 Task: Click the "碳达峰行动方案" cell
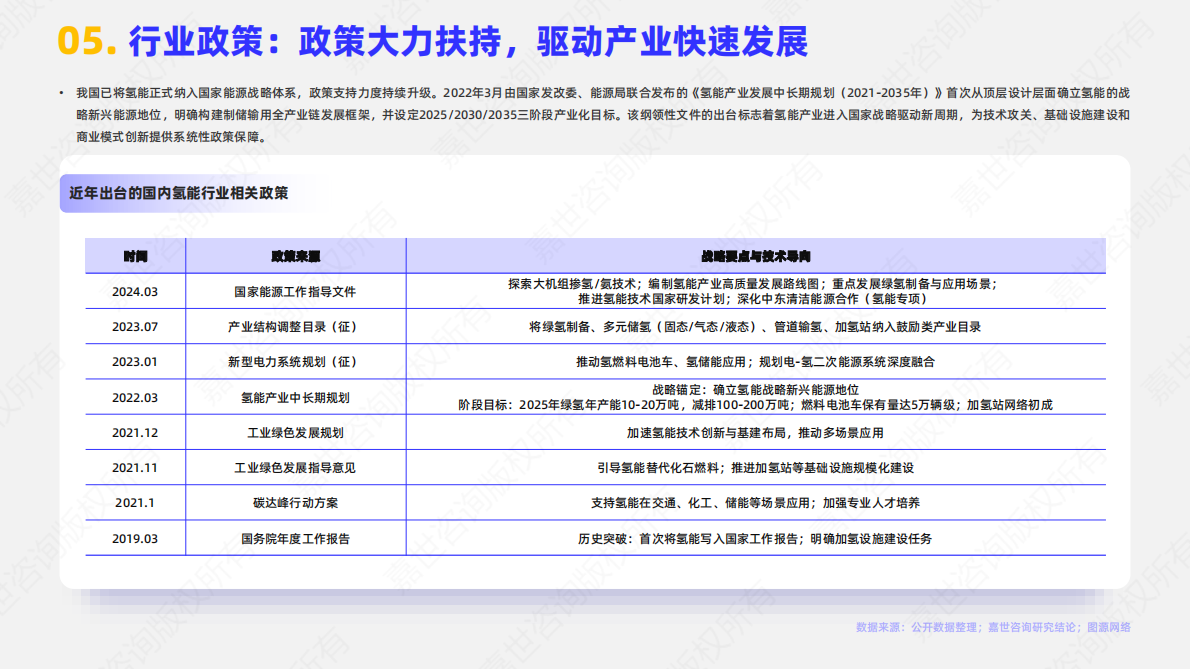(295, 503)
